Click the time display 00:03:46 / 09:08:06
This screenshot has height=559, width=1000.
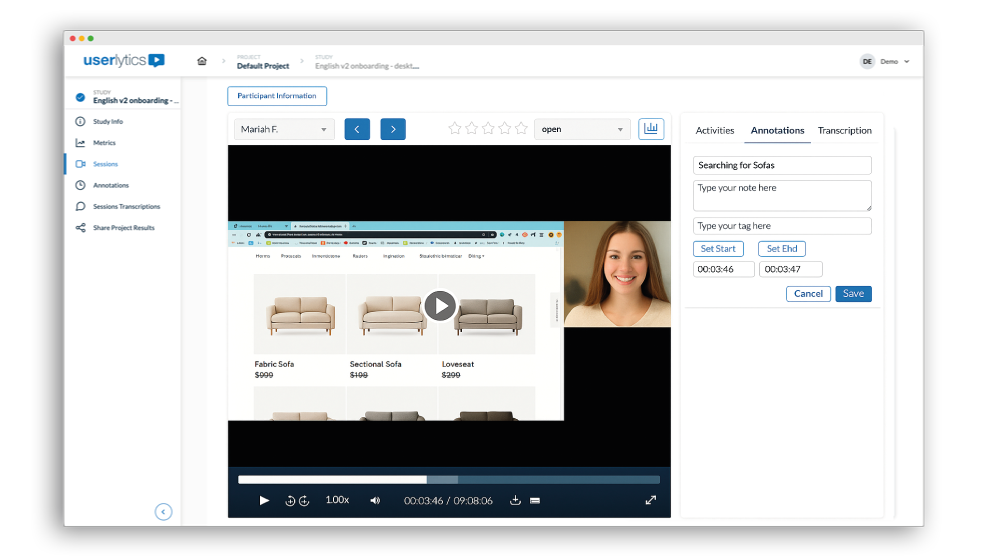click(448, 501)
